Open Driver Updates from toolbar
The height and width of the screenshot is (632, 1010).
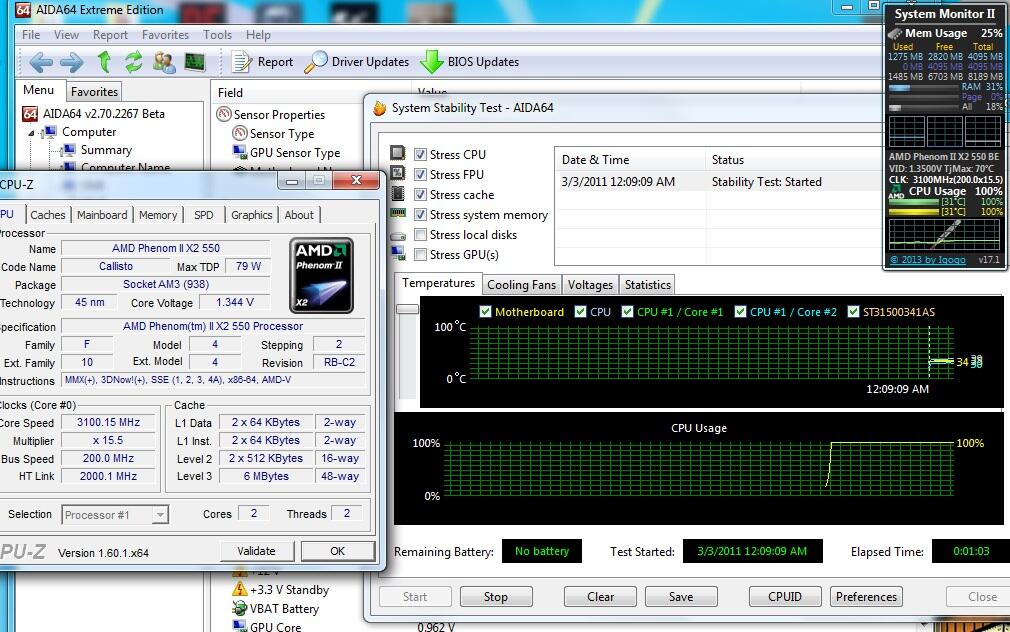click(x=356, y=62)
